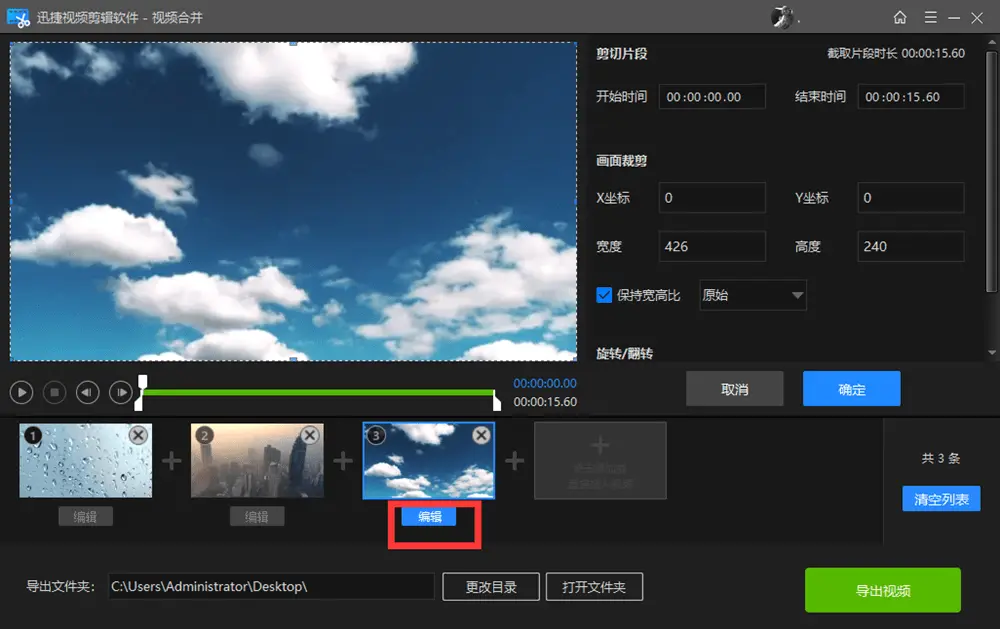Open the hamburger menu in title bar

click(x=930, y=17)
